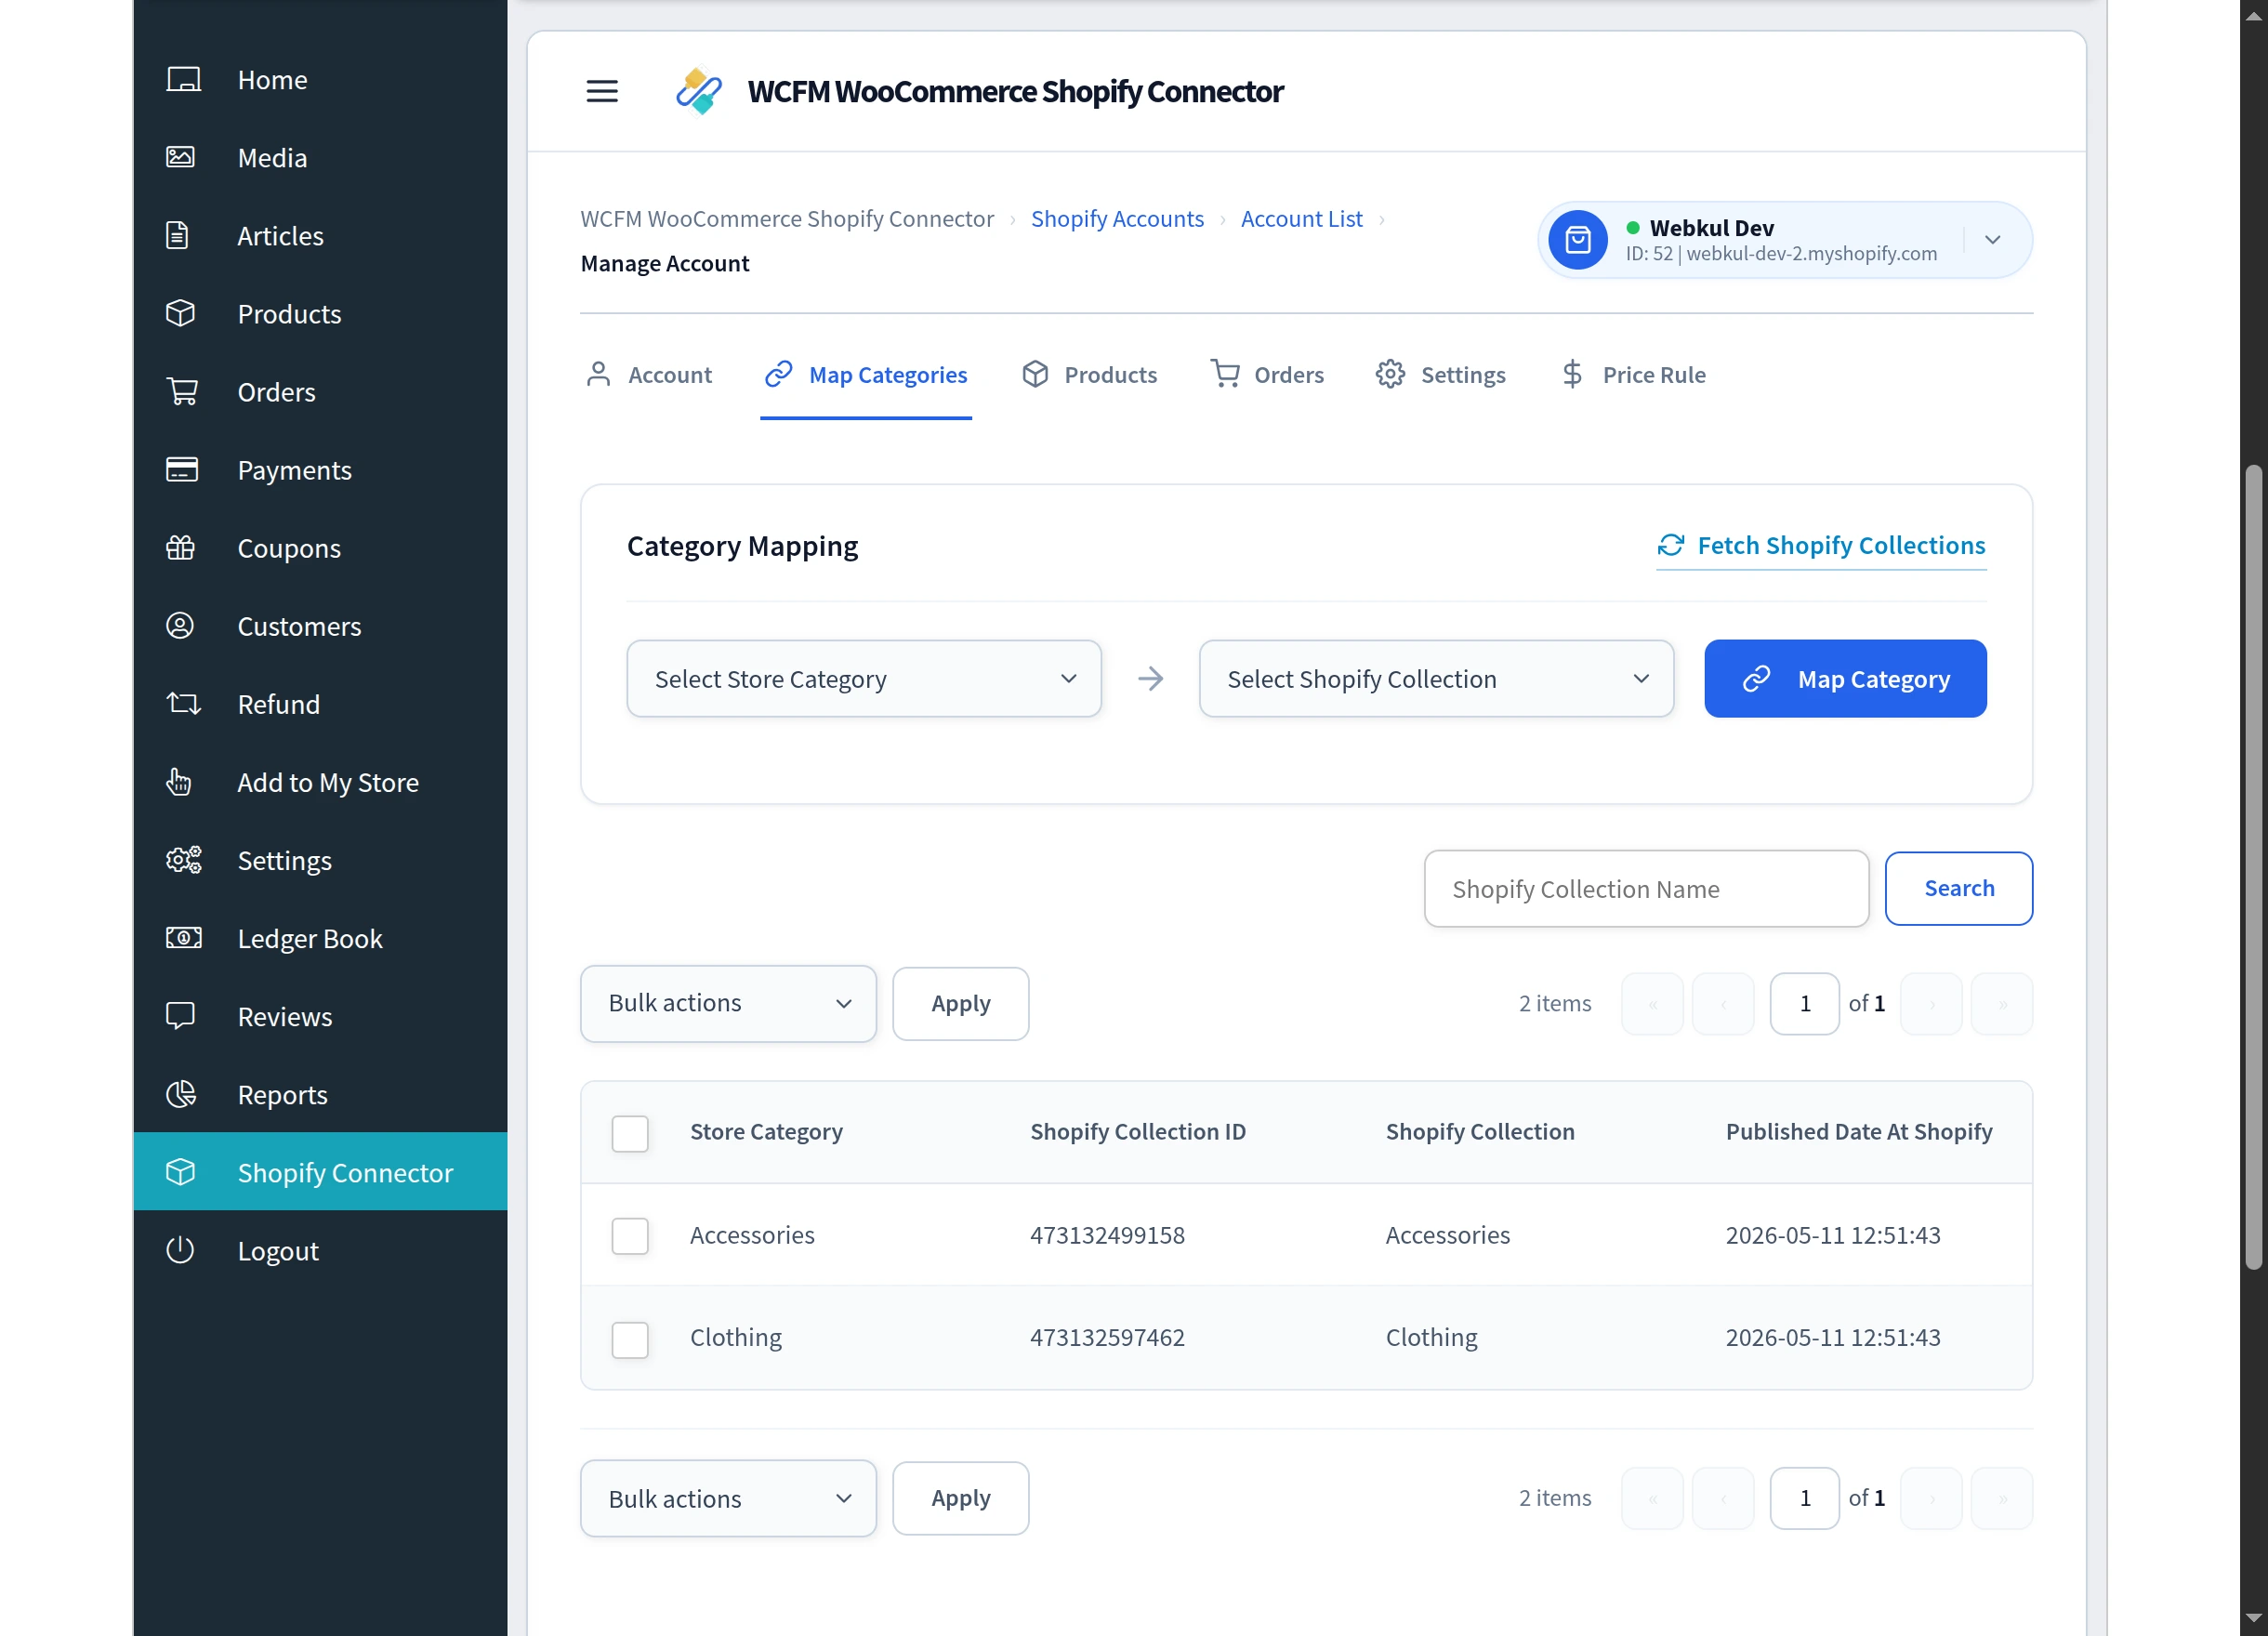The width and height of the screenshot is (2268, 1636).
Task: Expand the Webkul Dev account switcher chevron
Action: point(1992,240)
